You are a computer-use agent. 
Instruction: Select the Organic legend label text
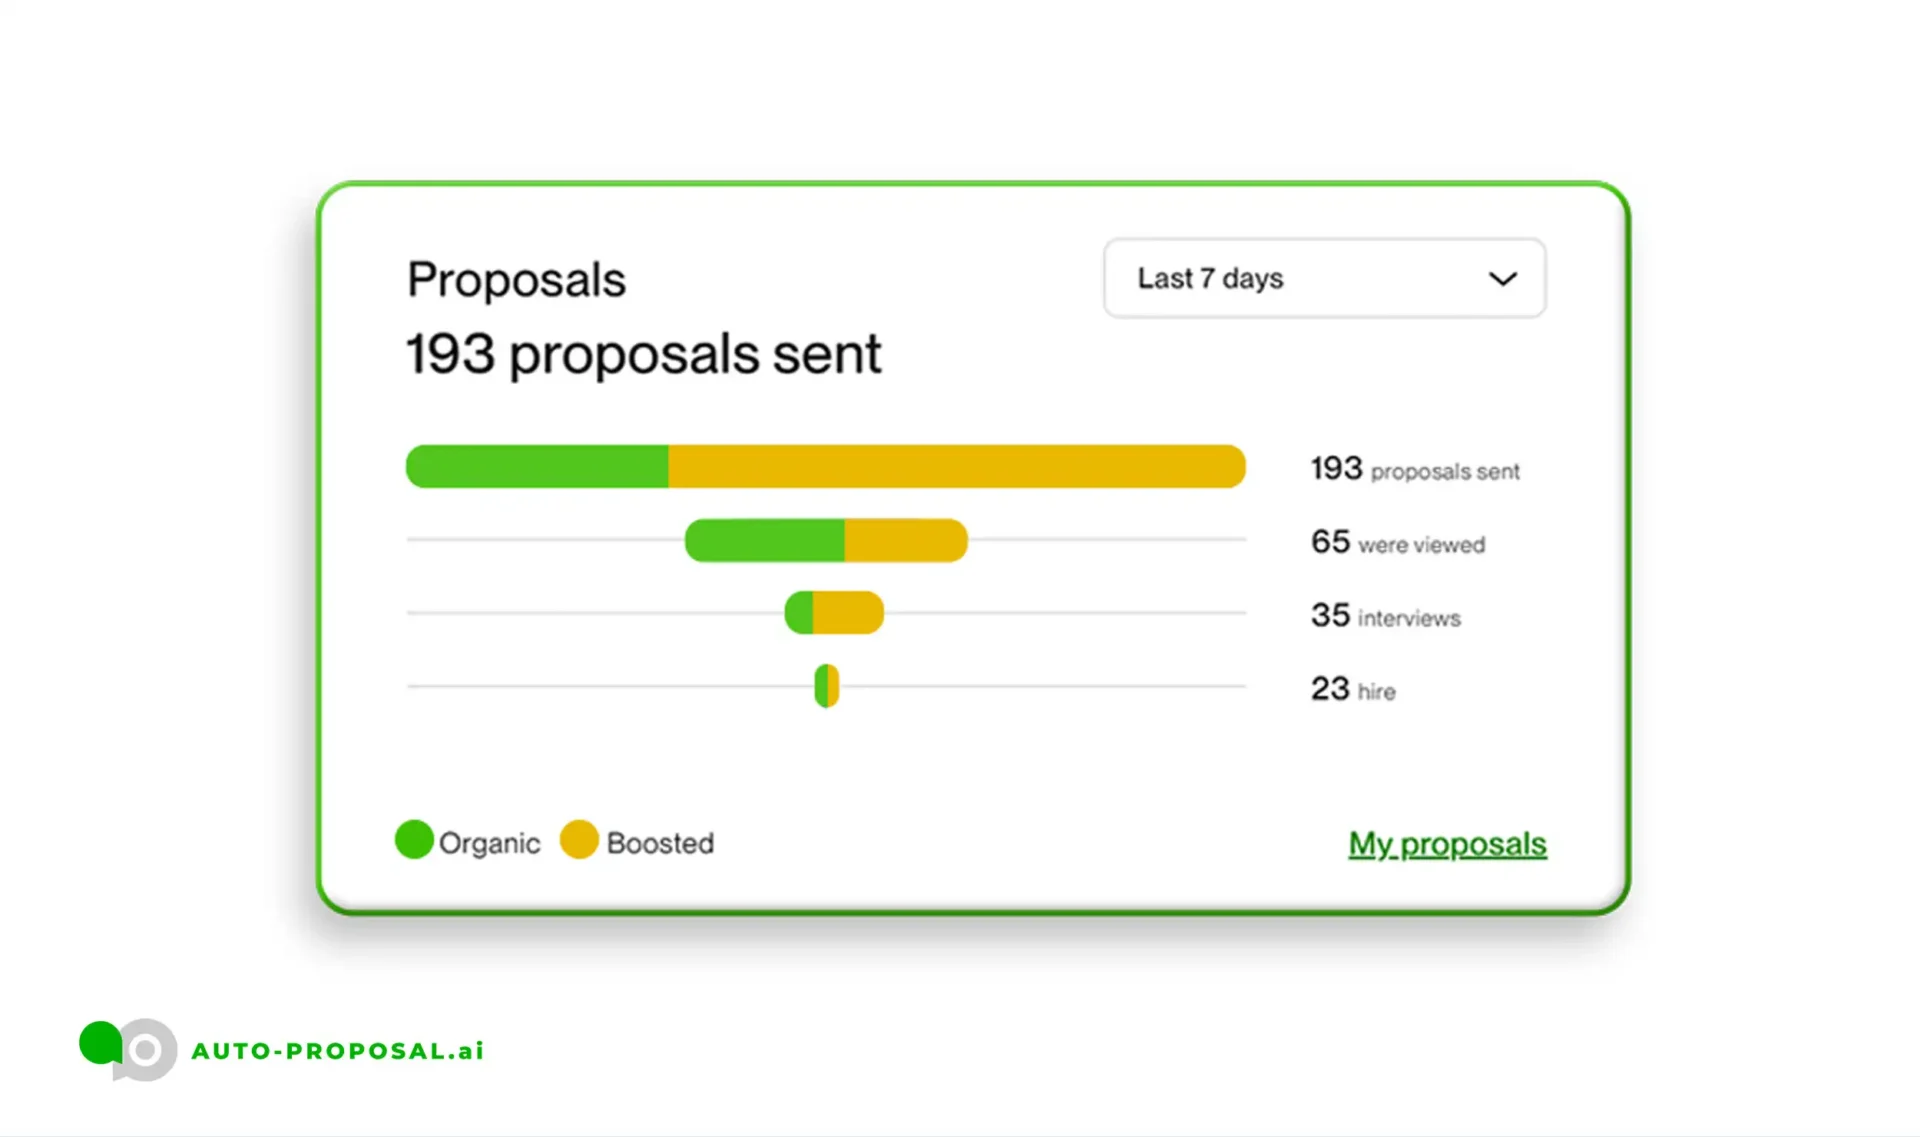tap(489, 844)
